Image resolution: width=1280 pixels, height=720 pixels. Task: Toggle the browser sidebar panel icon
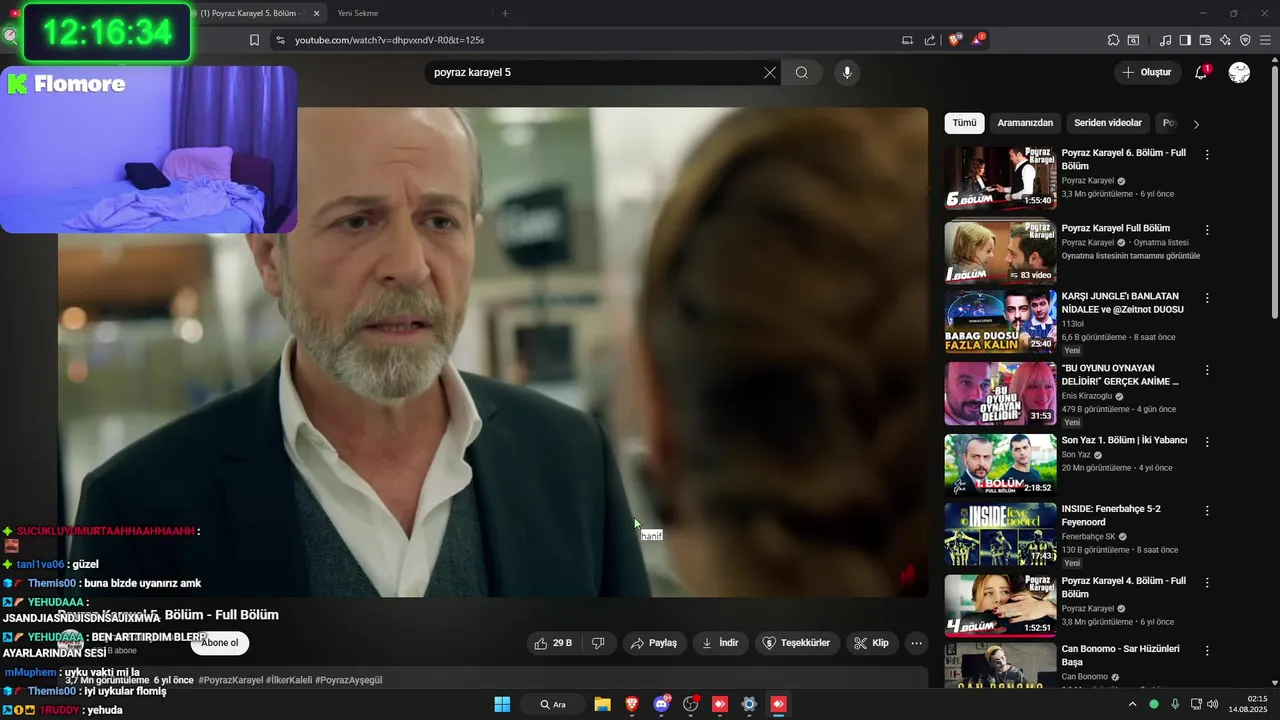(x=1185, y=40)
